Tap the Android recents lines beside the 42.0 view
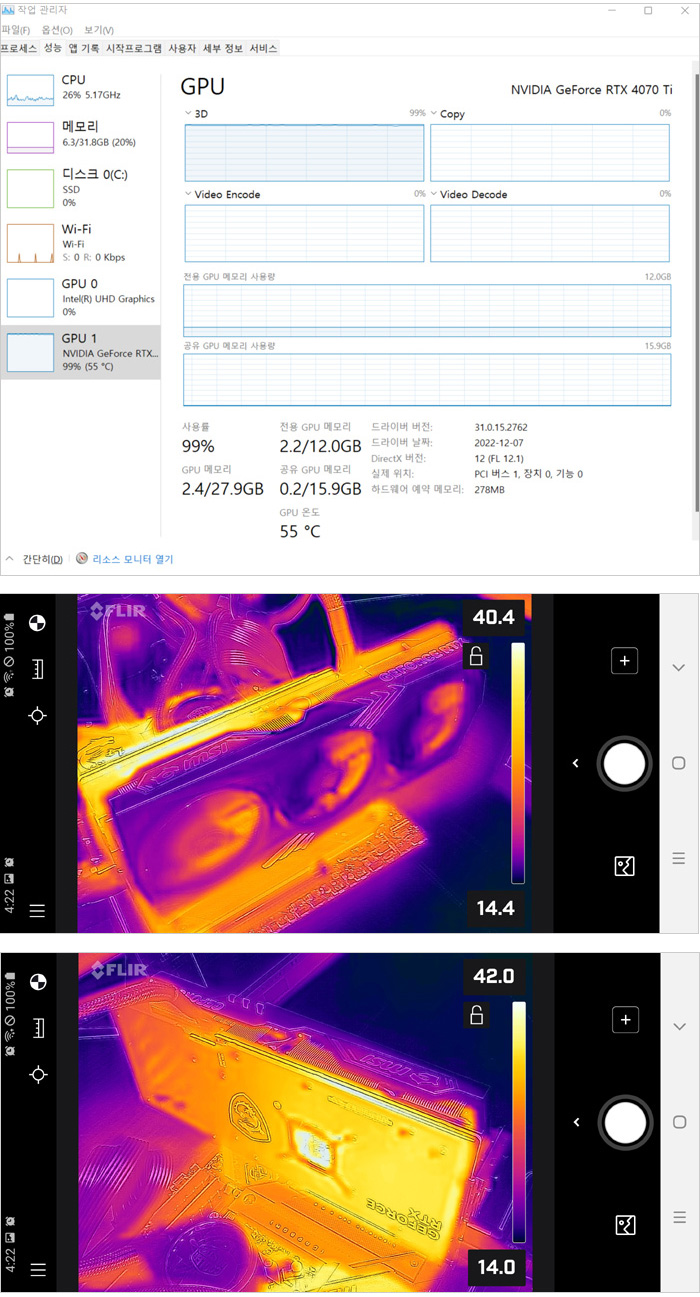The height and width of the screenshot is (1297, 700). click(x=679, y=1217)
